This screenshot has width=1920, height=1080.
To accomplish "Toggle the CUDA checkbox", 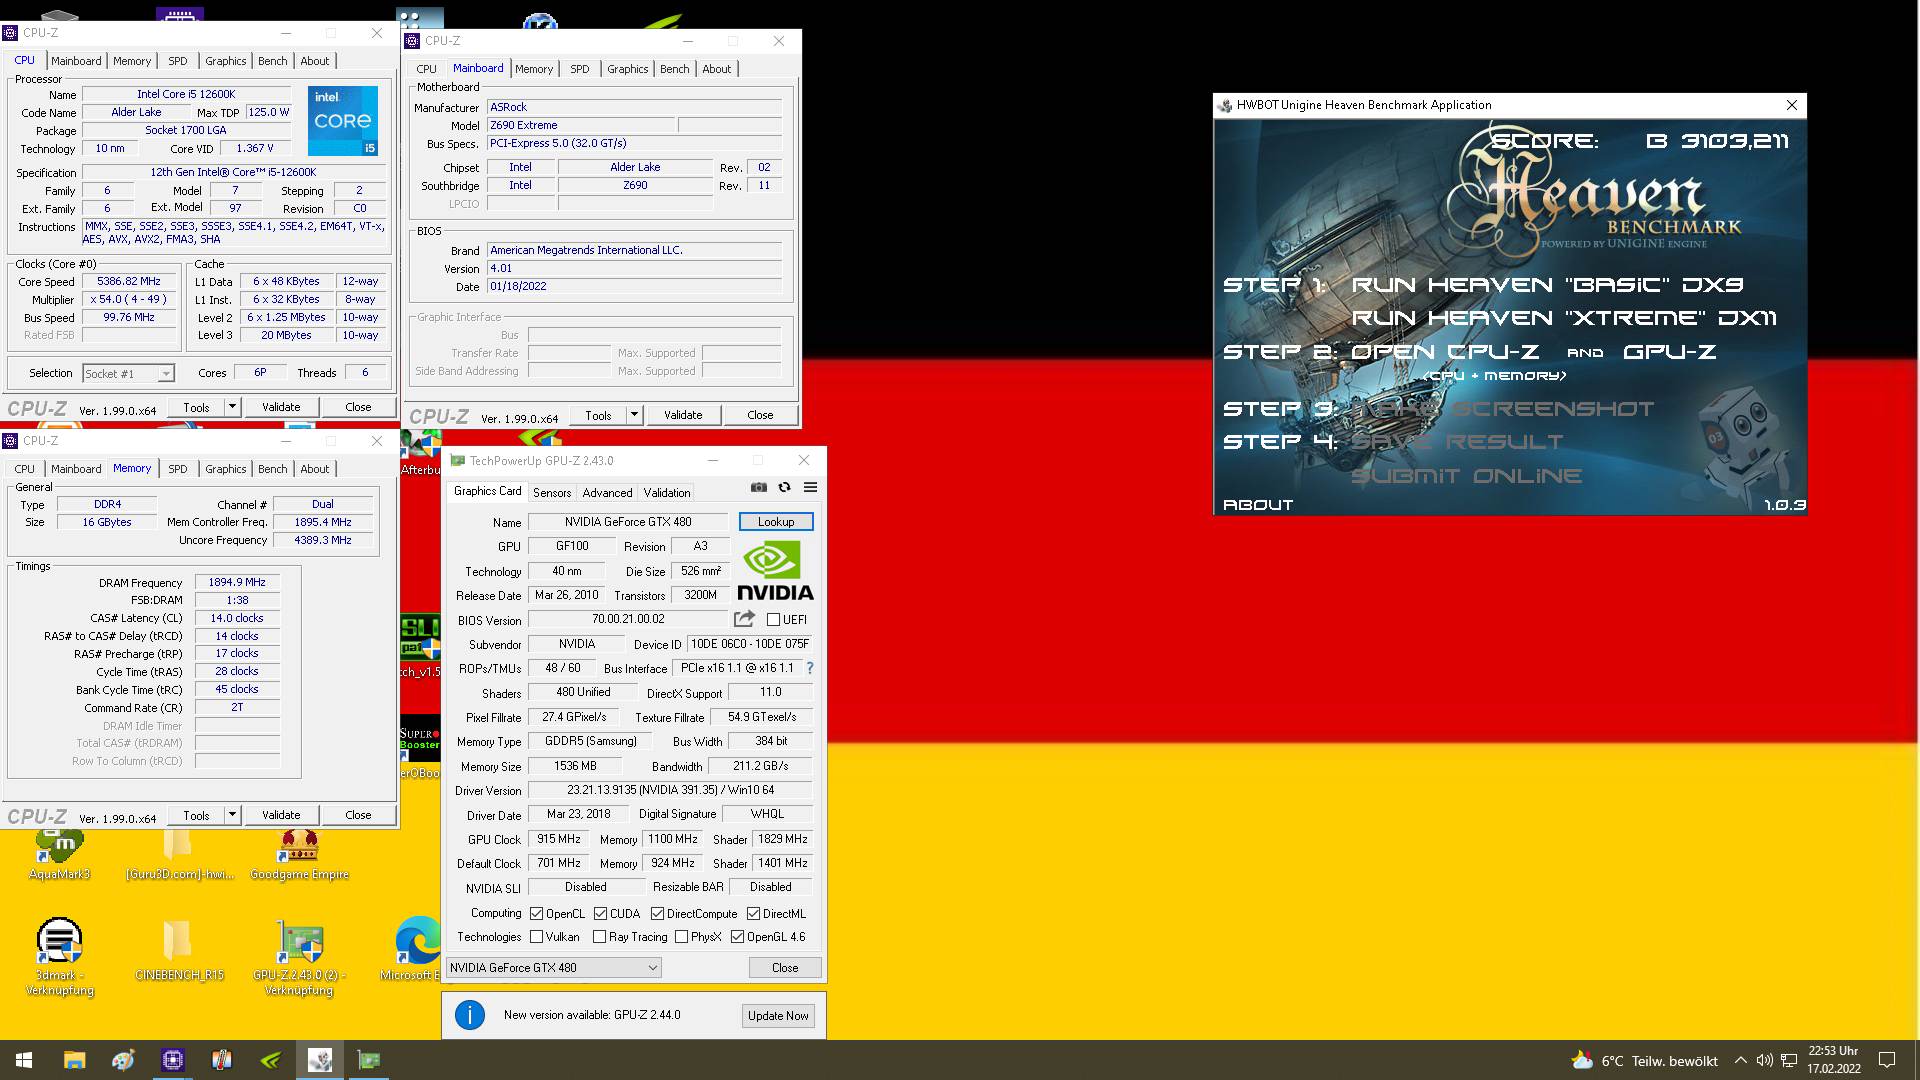I will tap(600, 914).
